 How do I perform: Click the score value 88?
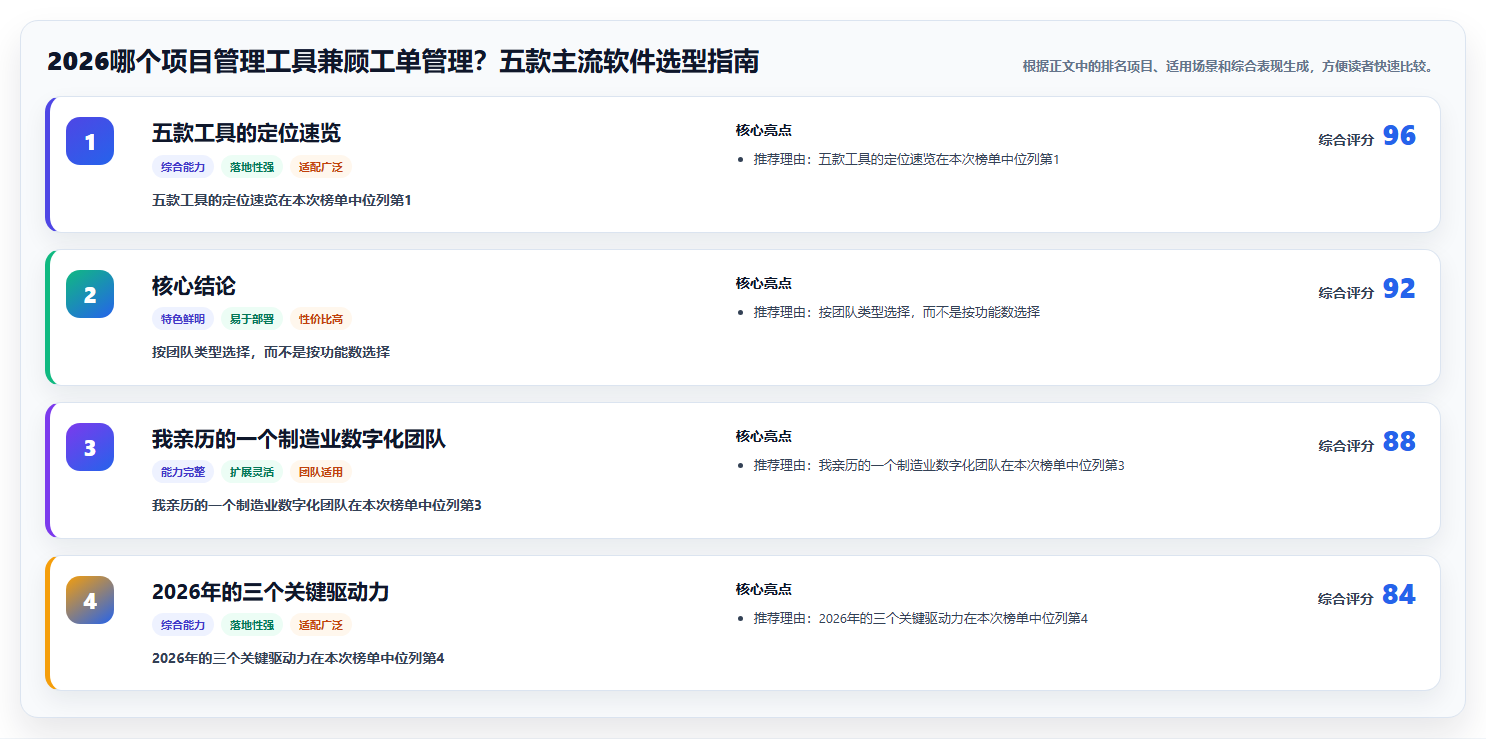[1399, 442]
